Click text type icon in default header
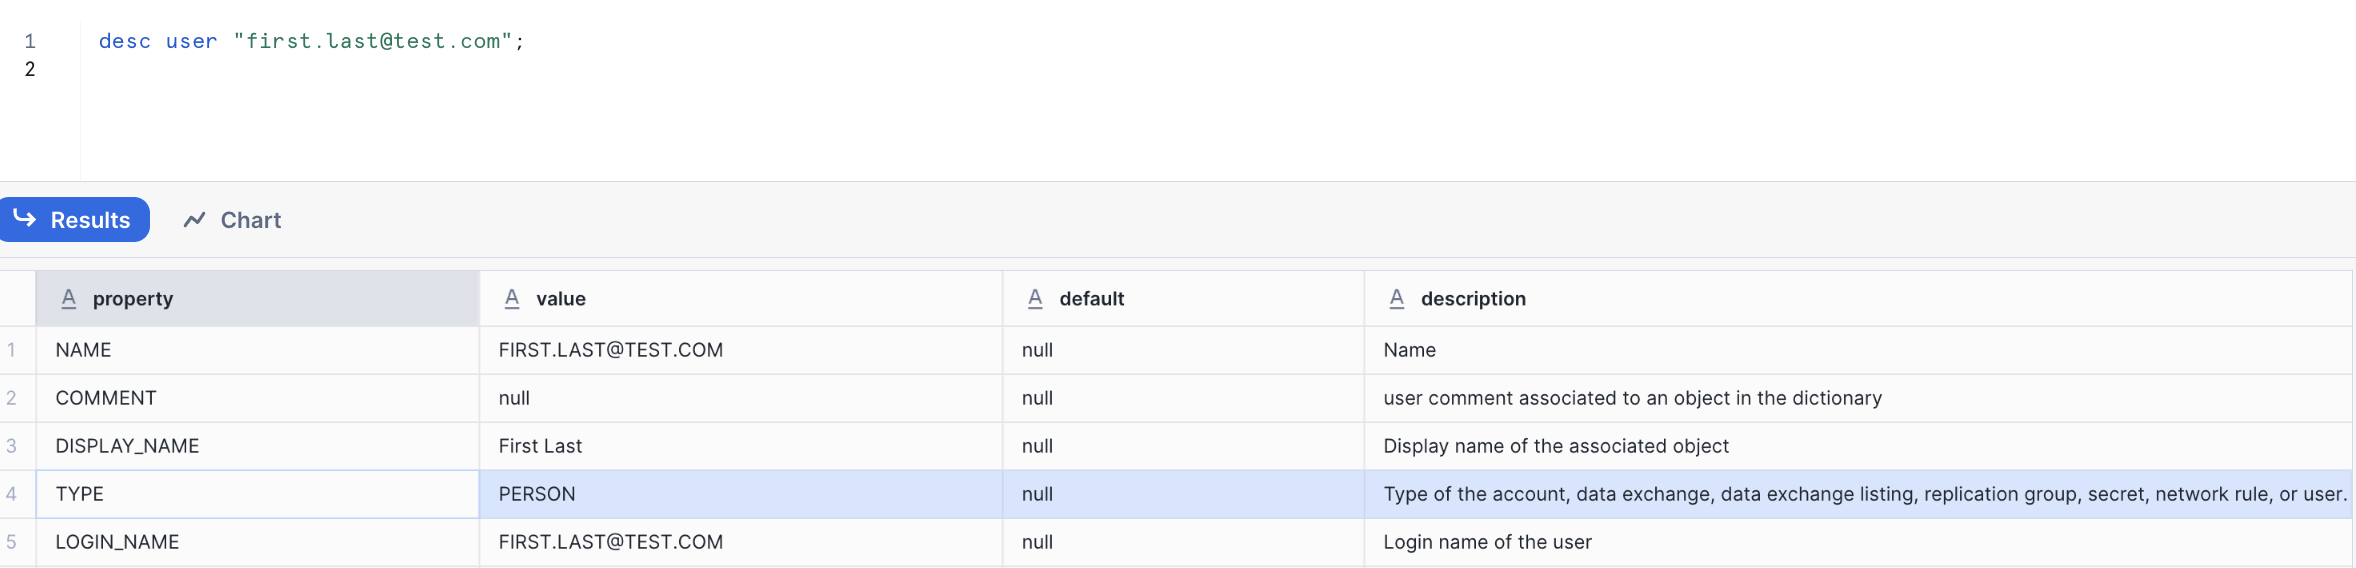 point(1035,298)
